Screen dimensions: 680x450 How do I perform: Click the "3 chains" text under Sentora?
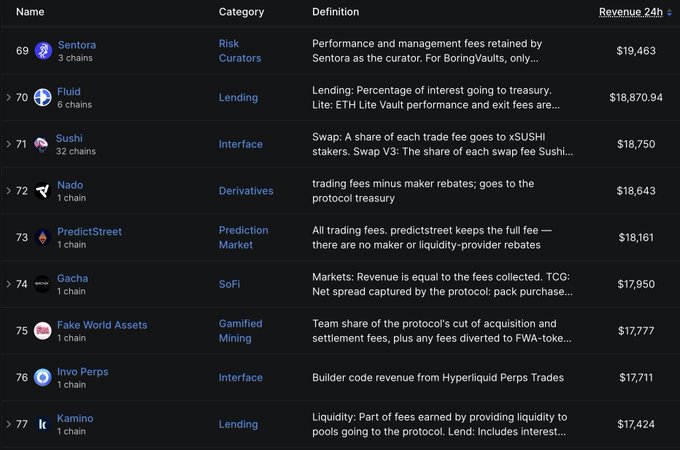[75, 58]
